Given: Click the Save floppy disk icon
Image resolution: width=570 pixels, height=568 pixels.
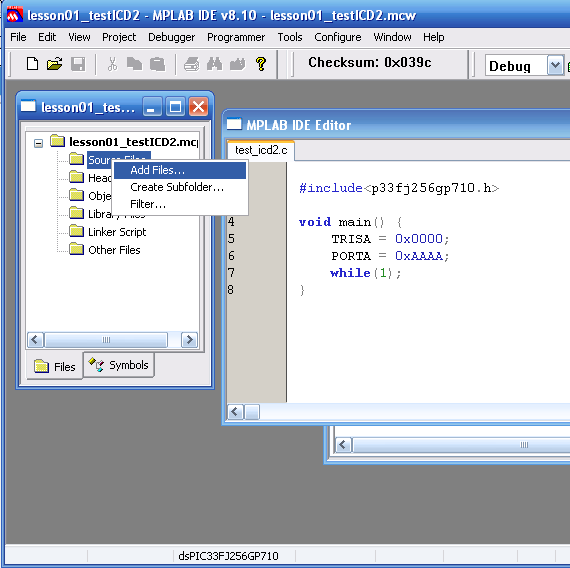Looking at the screenshot, I should click(78, 64).
